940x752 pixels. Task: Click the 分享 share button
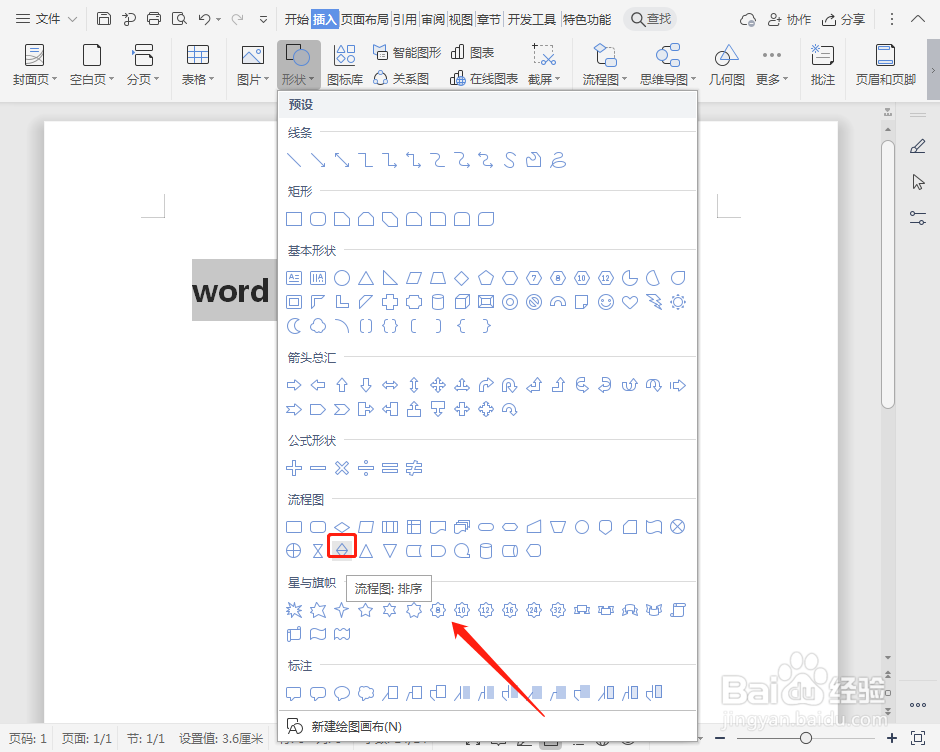846,17
